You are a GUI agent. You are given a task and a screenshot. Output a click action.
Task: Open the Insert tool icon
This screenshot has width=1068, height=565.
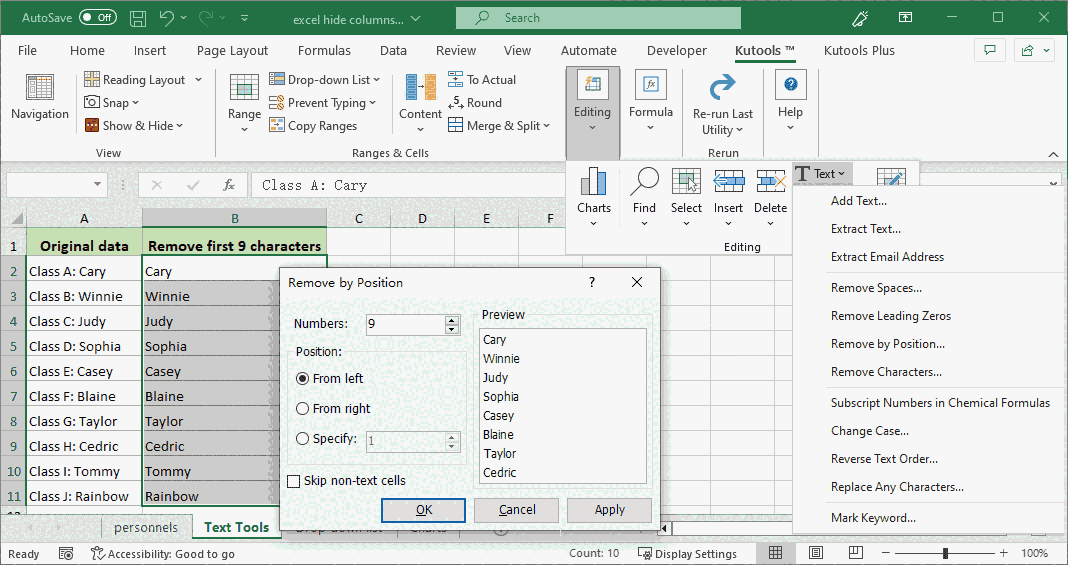click(728, 182)
